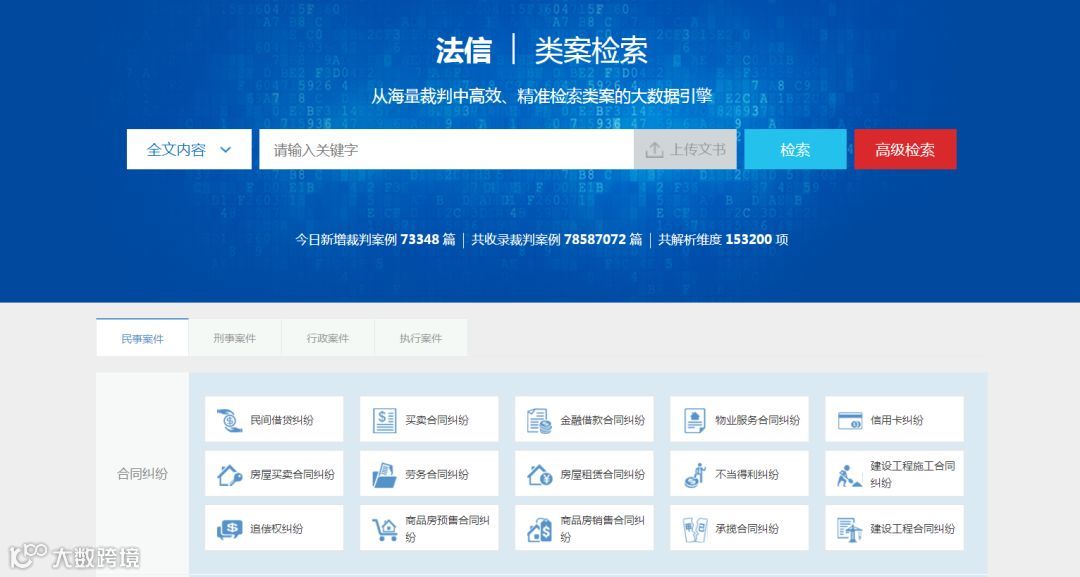This screenshot has height=577, width=1080.
Task: Click the 追偿权纠纷 money icon
Action: [229, 529]
